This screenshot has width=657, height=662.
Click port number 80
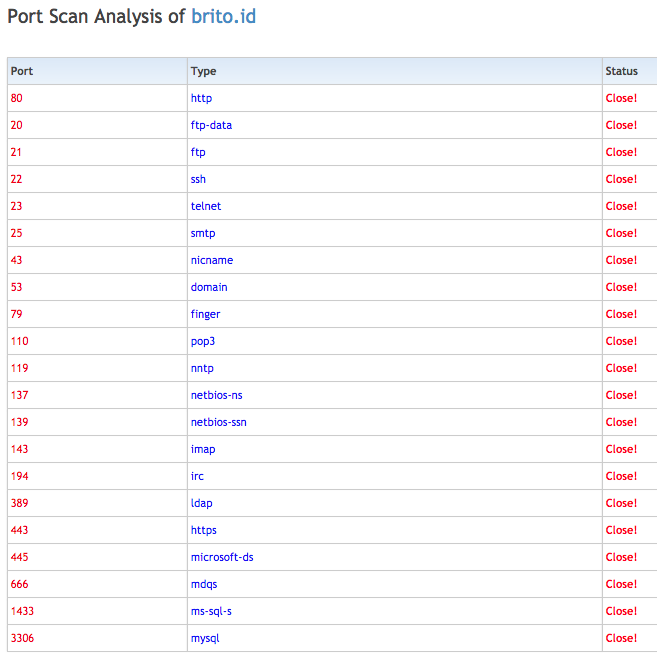pos(16,98)
